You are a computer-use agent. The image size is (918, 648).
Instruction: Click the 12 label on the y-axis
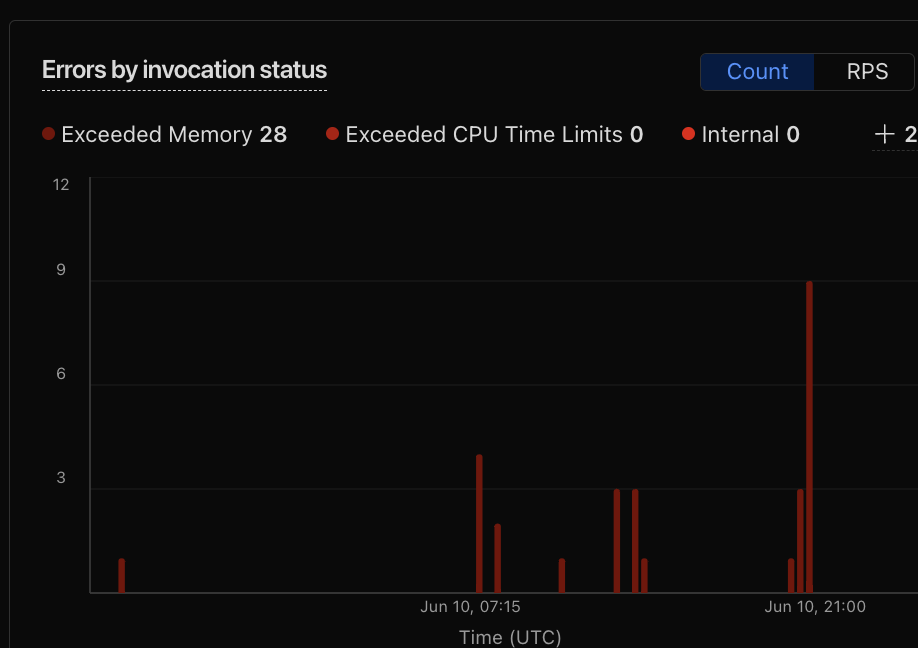(61, 185)
